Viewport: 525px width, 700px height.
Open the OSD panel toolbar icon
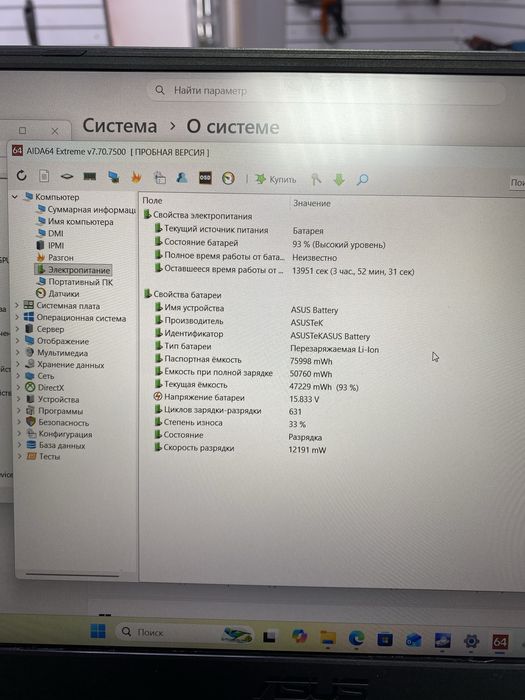205,178
